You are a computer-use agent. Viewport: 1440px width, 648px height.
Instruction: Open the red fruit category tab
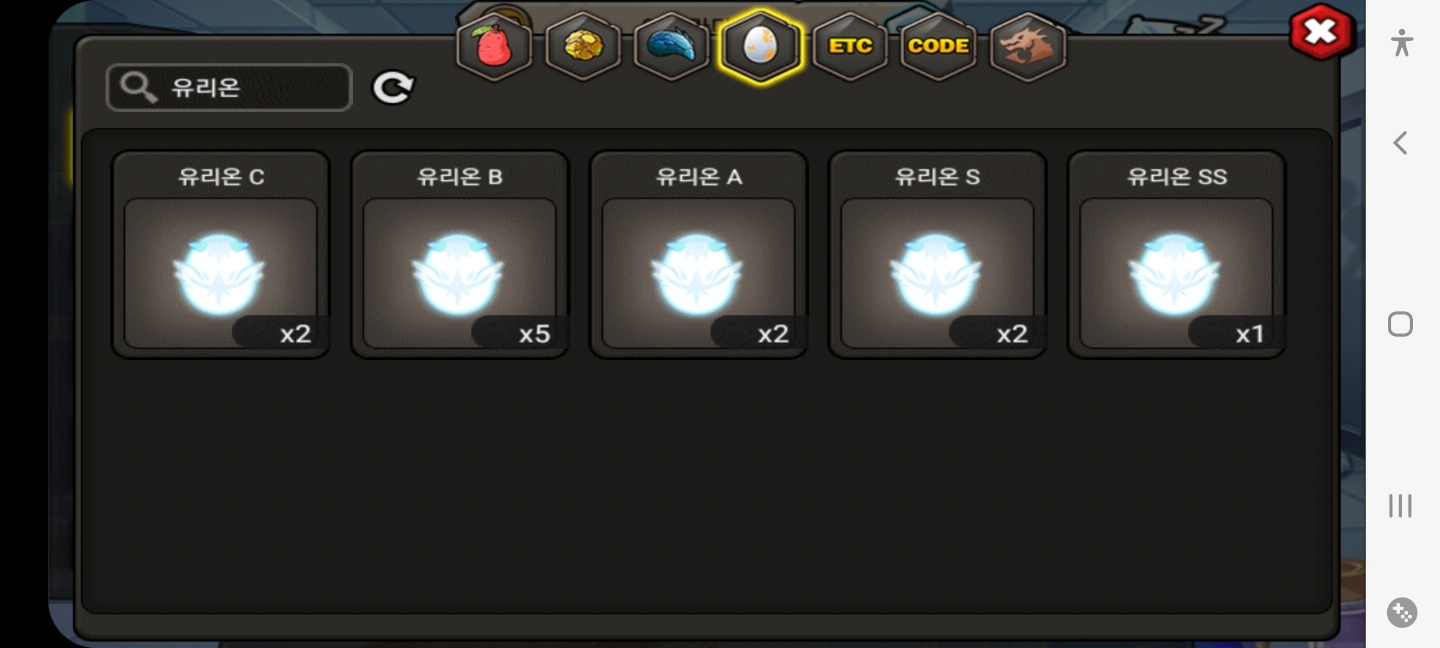tap(494, 46)
